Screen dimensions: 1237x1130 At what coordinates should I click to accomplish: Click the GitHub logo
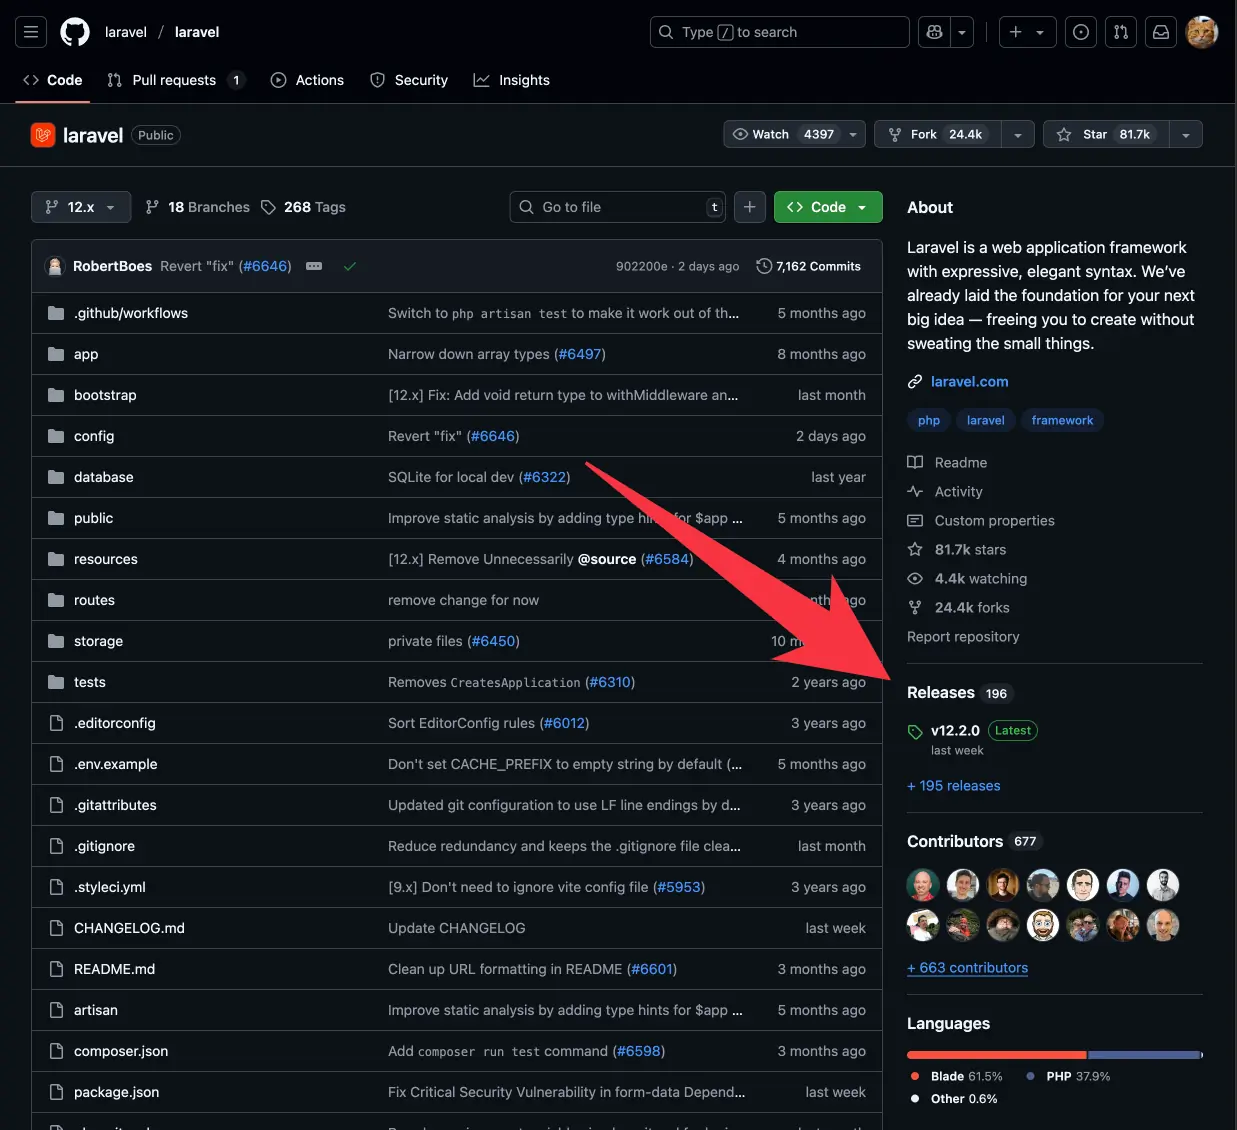pyautogui.click(x=74, y=31)
